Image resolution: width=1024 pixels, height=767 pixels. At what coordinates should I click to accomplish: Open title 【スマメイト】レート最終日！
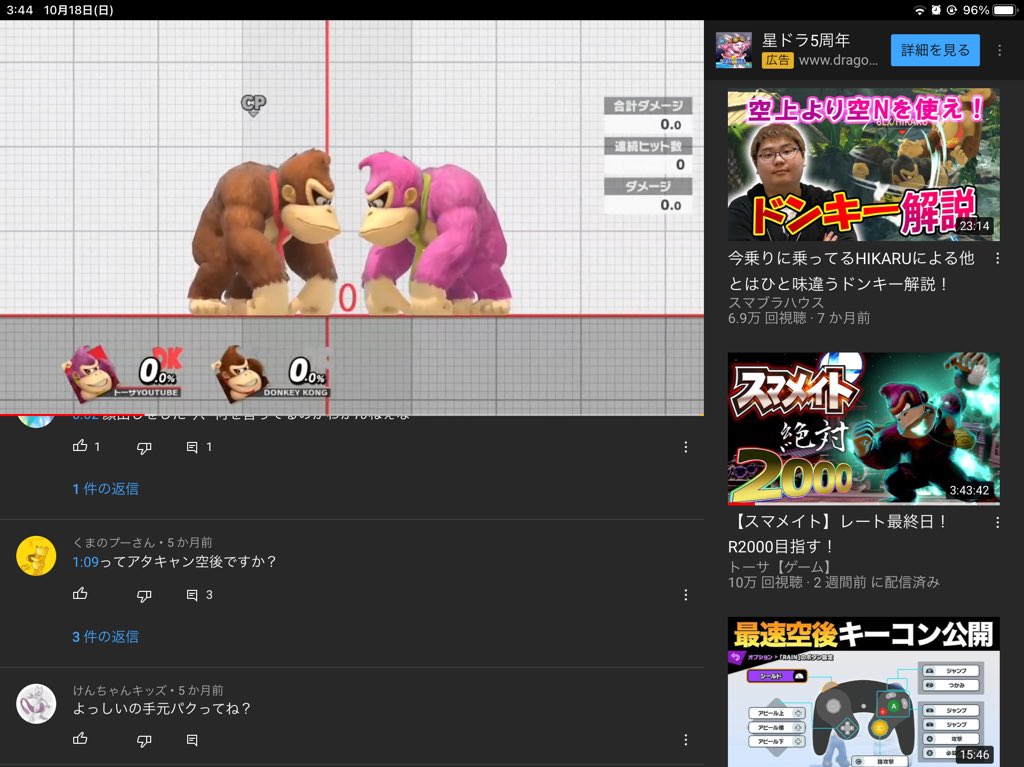(838, 521)
